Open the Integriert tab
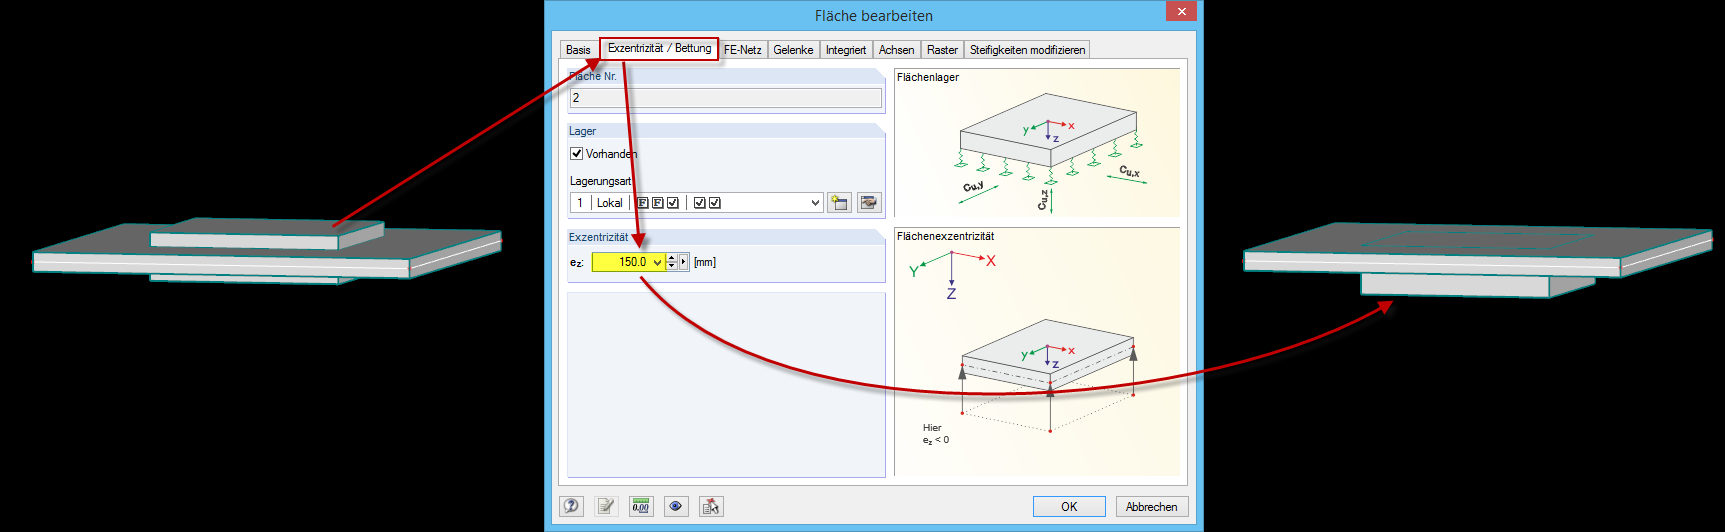The width and height of the screenshot is (1725, 532). [x=846, y=50]
